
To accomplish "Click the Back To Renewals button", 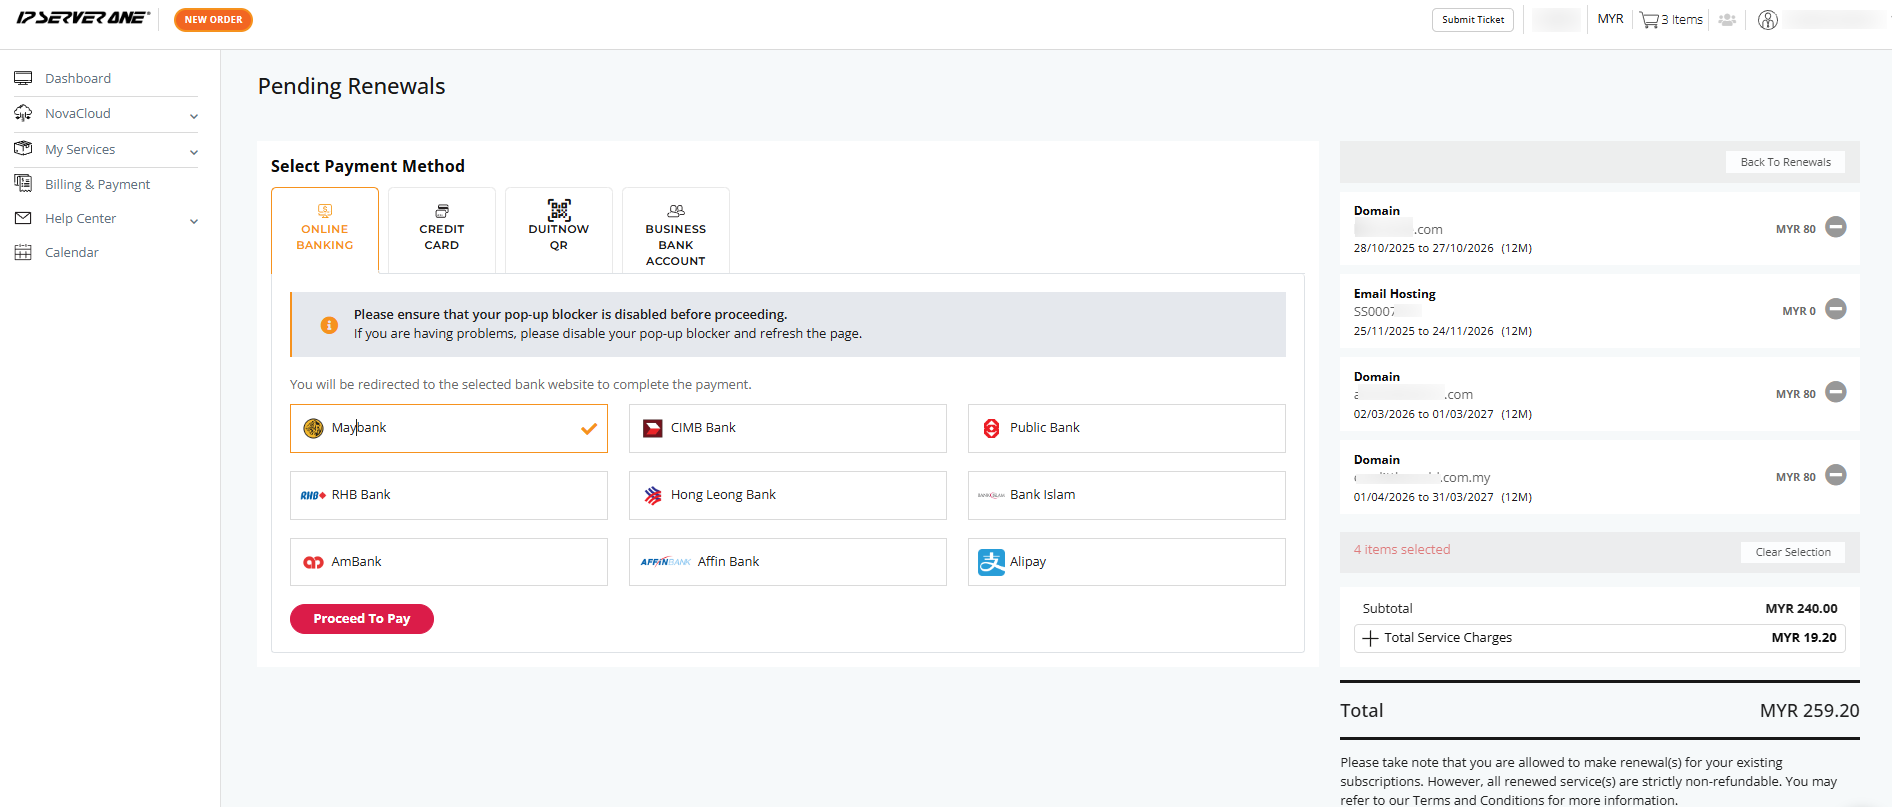I will (1785, 162).
